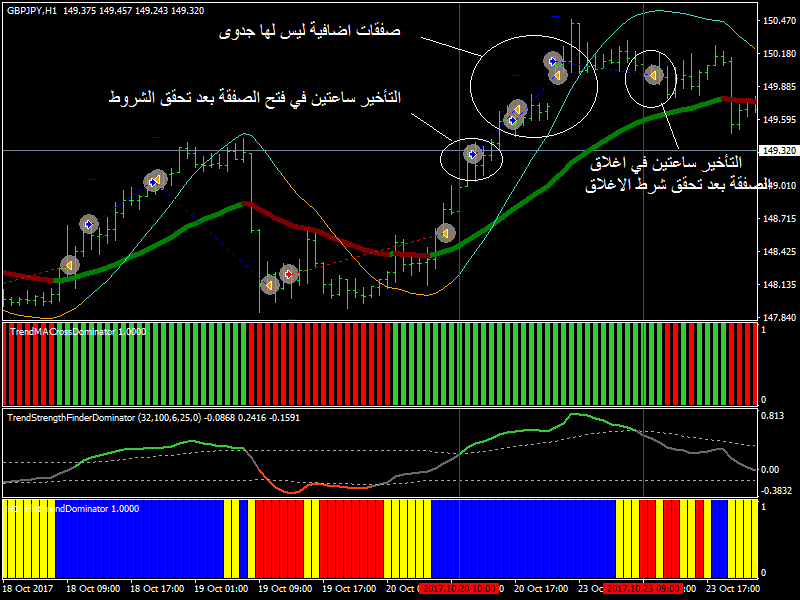Click the topmost blue marker in the large ellipse
This screenshot has width=800, height=600.
pyautogui.click(x=552, y=61)
